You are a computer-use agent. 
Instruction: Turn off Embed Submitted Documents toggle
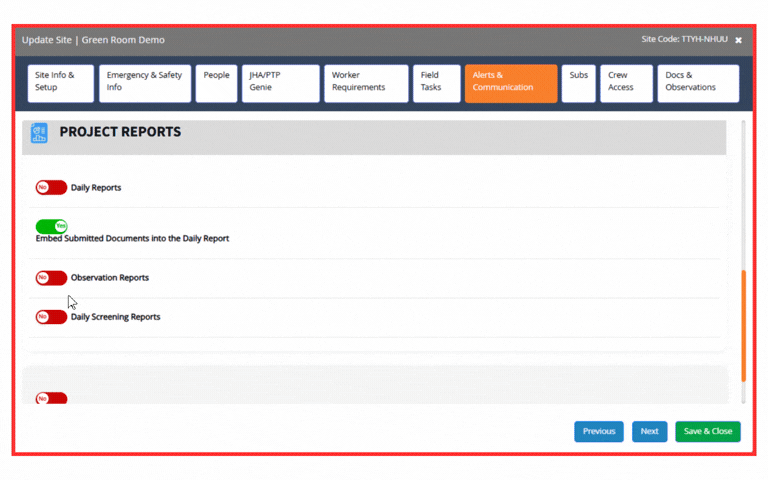51,226
